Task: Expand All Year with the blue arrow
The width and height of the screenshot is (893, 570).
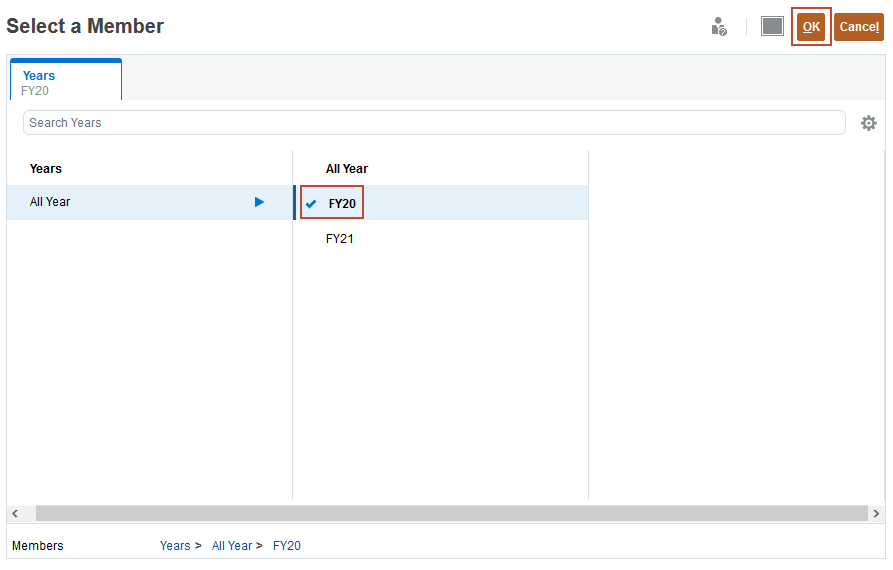Action: tap(259, 202)
